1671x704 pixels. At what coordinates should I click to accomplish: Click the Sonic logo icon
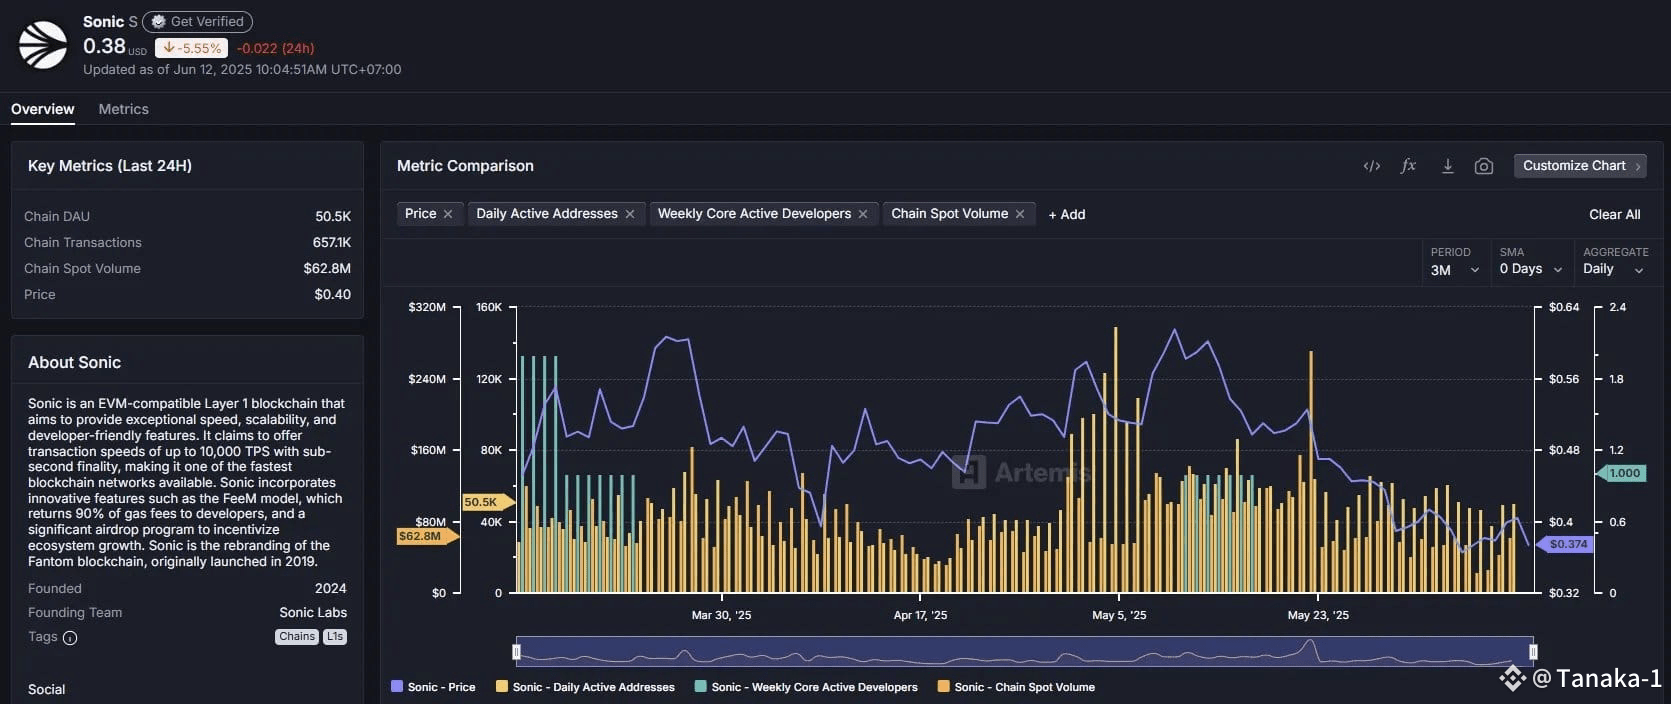point(43,45)
